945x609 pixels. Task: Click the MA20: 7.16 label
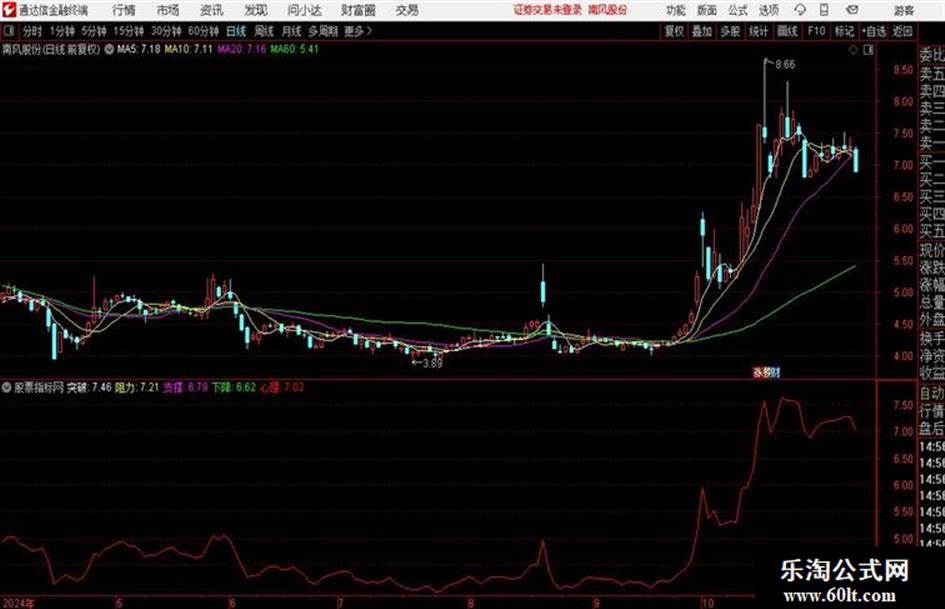pyautogui.click(x=242, y=49)
